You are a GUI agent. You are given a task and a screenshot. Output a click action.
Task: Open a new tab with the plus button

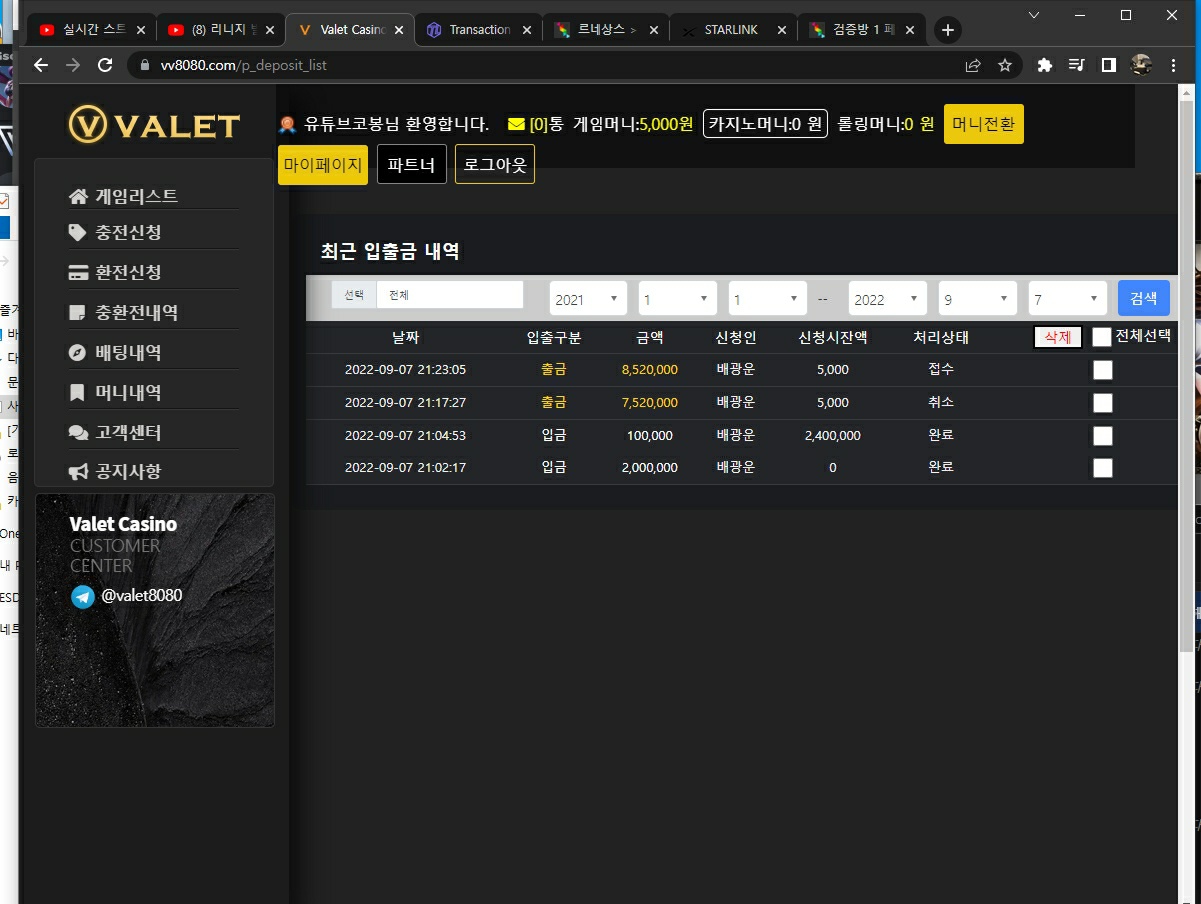(947, 30)
